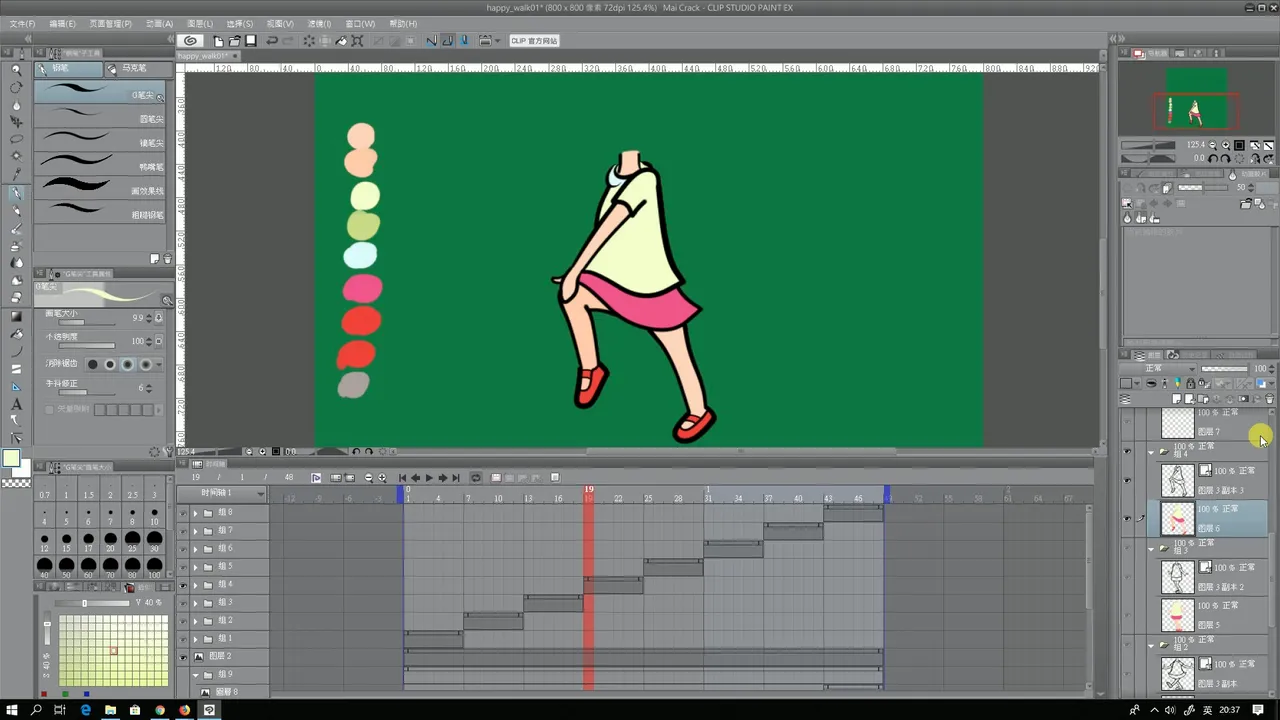Toggle loop playback in timeline

476,478
